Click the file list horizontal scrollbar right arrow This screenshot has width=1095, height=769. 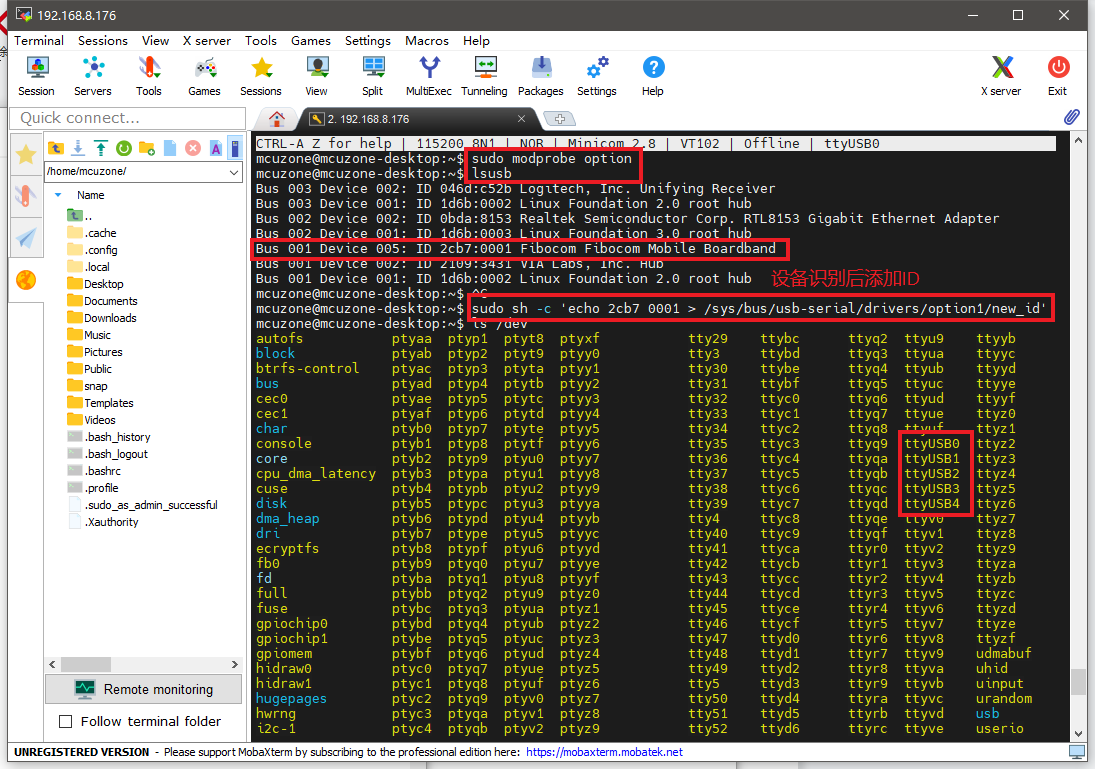(x=235, y=664)
